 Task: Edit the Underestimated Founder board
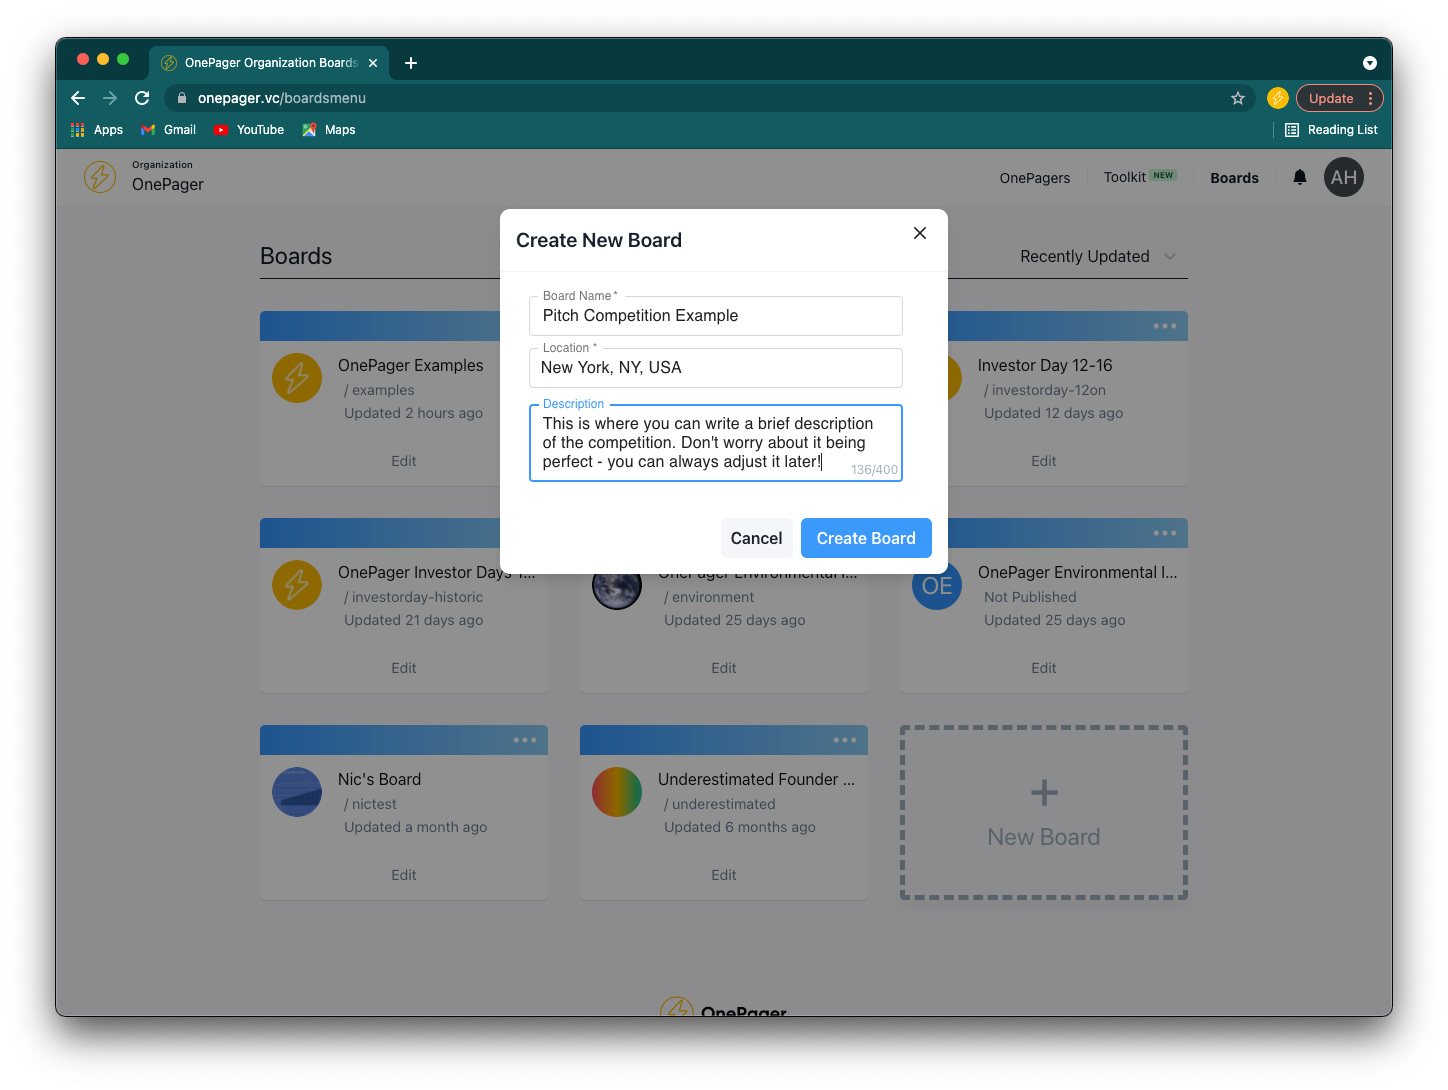click(x=724, y=875)
